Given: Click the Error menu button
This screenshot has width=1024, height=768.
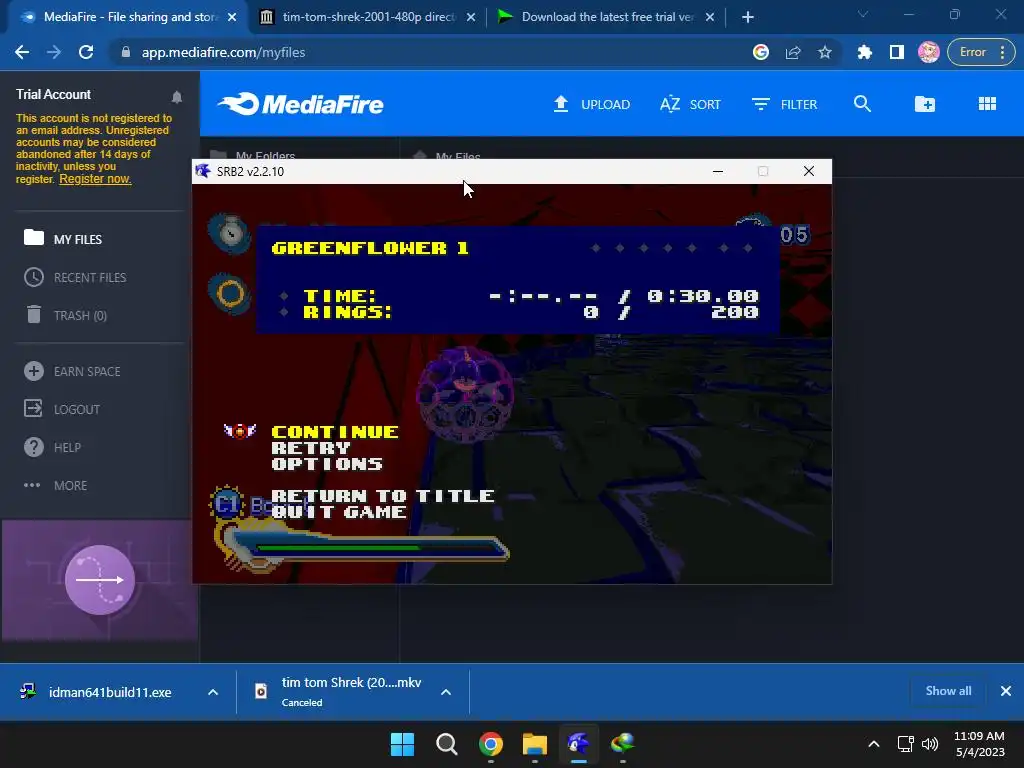Looking at the screenshot, I should pyautogui.click(x=981, y=52).
